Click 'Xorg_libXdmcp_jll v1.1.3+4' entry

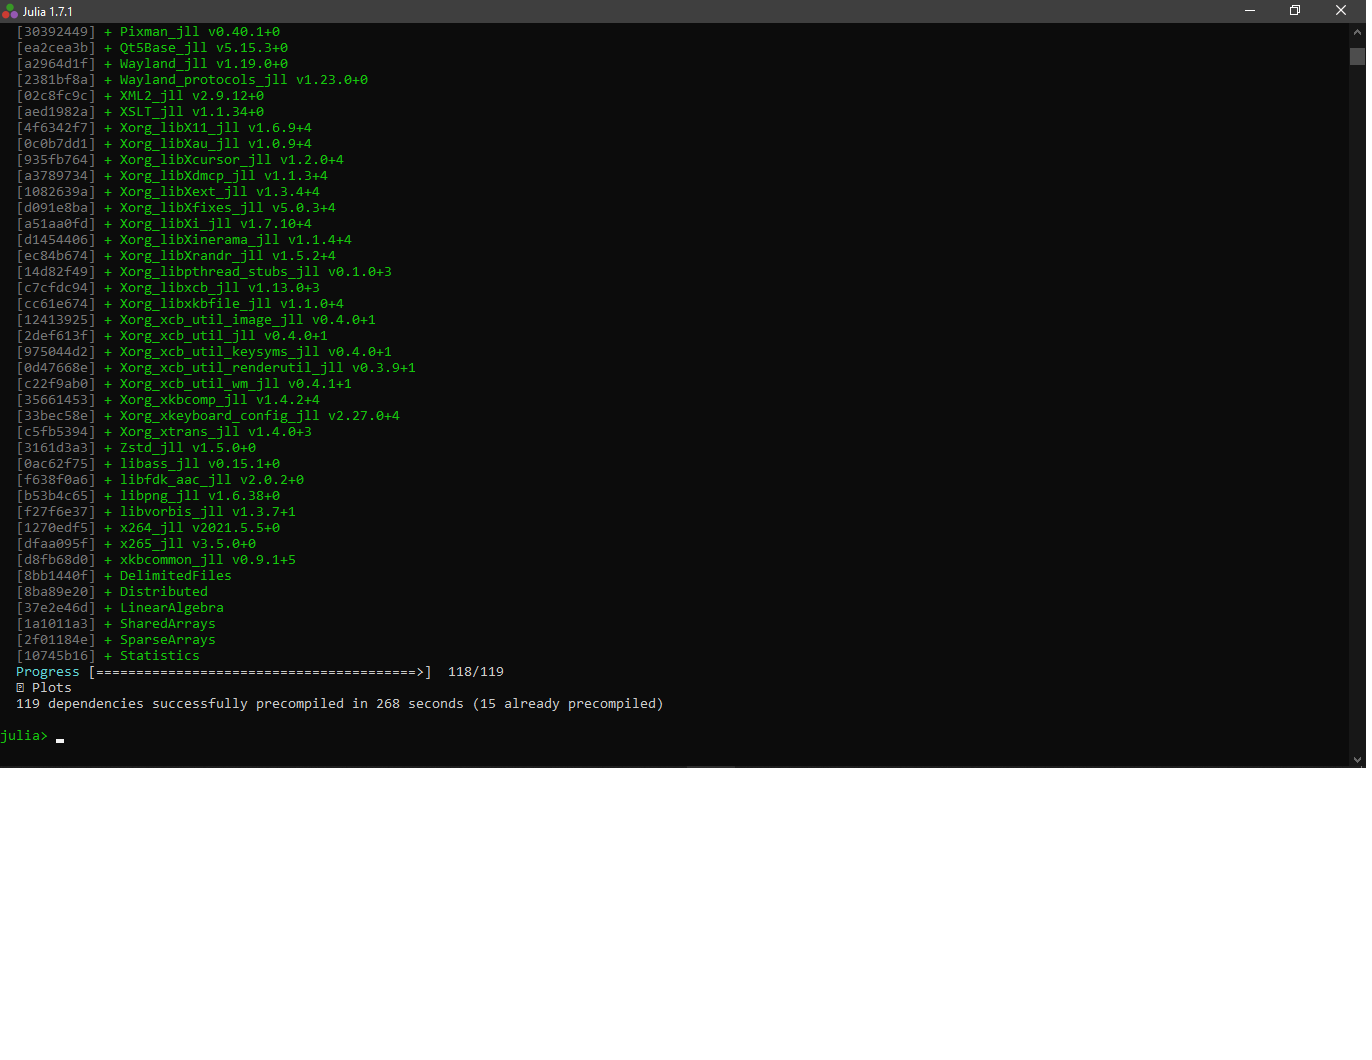(x=224, y=176)
